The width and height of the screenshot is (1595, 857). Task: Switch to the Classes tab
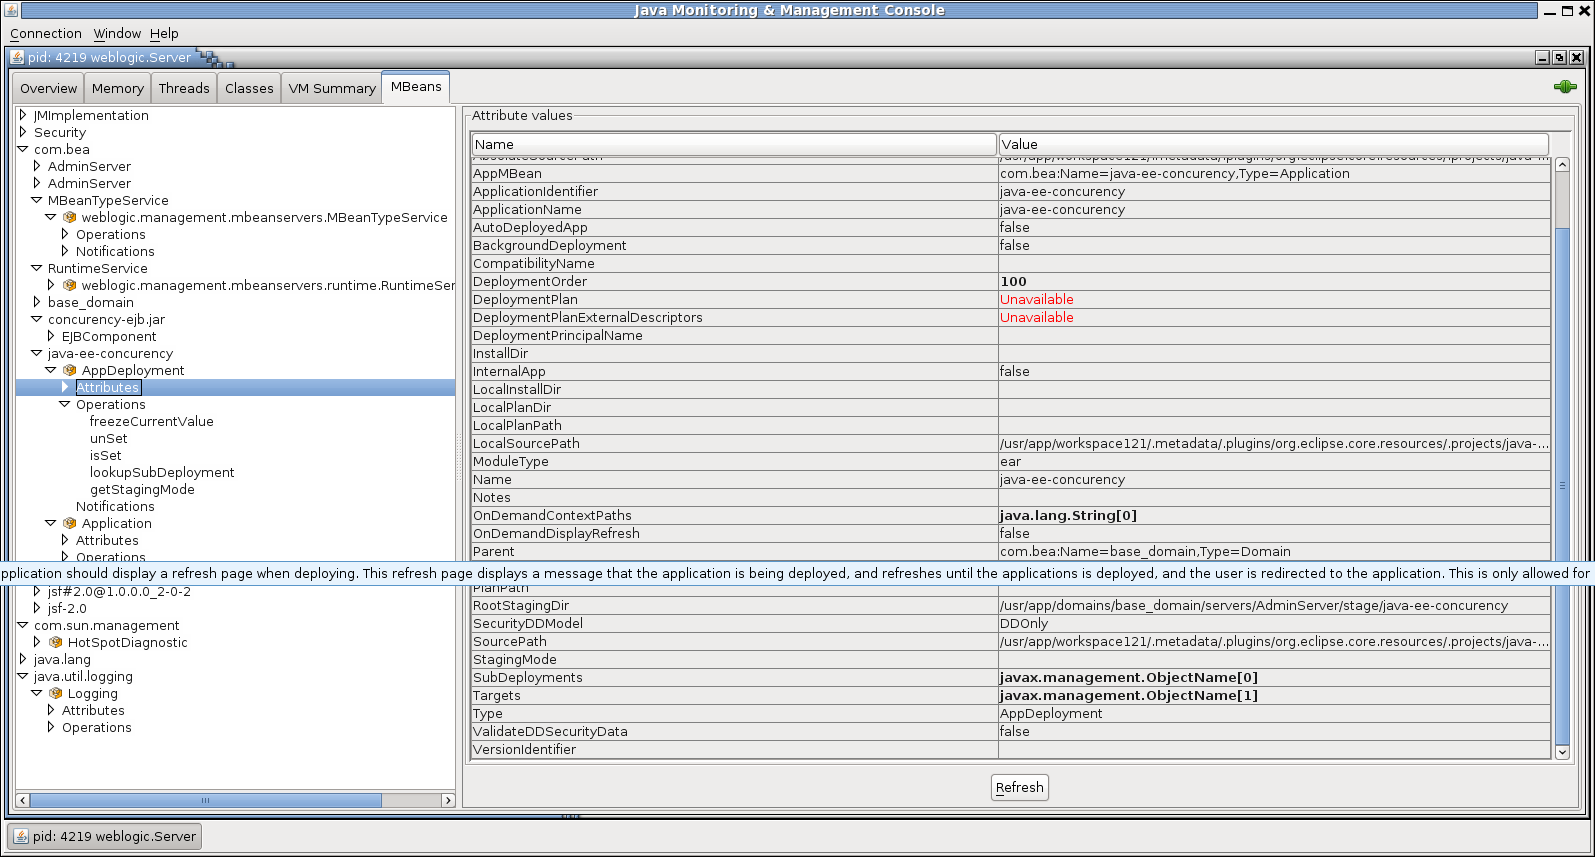249,88
